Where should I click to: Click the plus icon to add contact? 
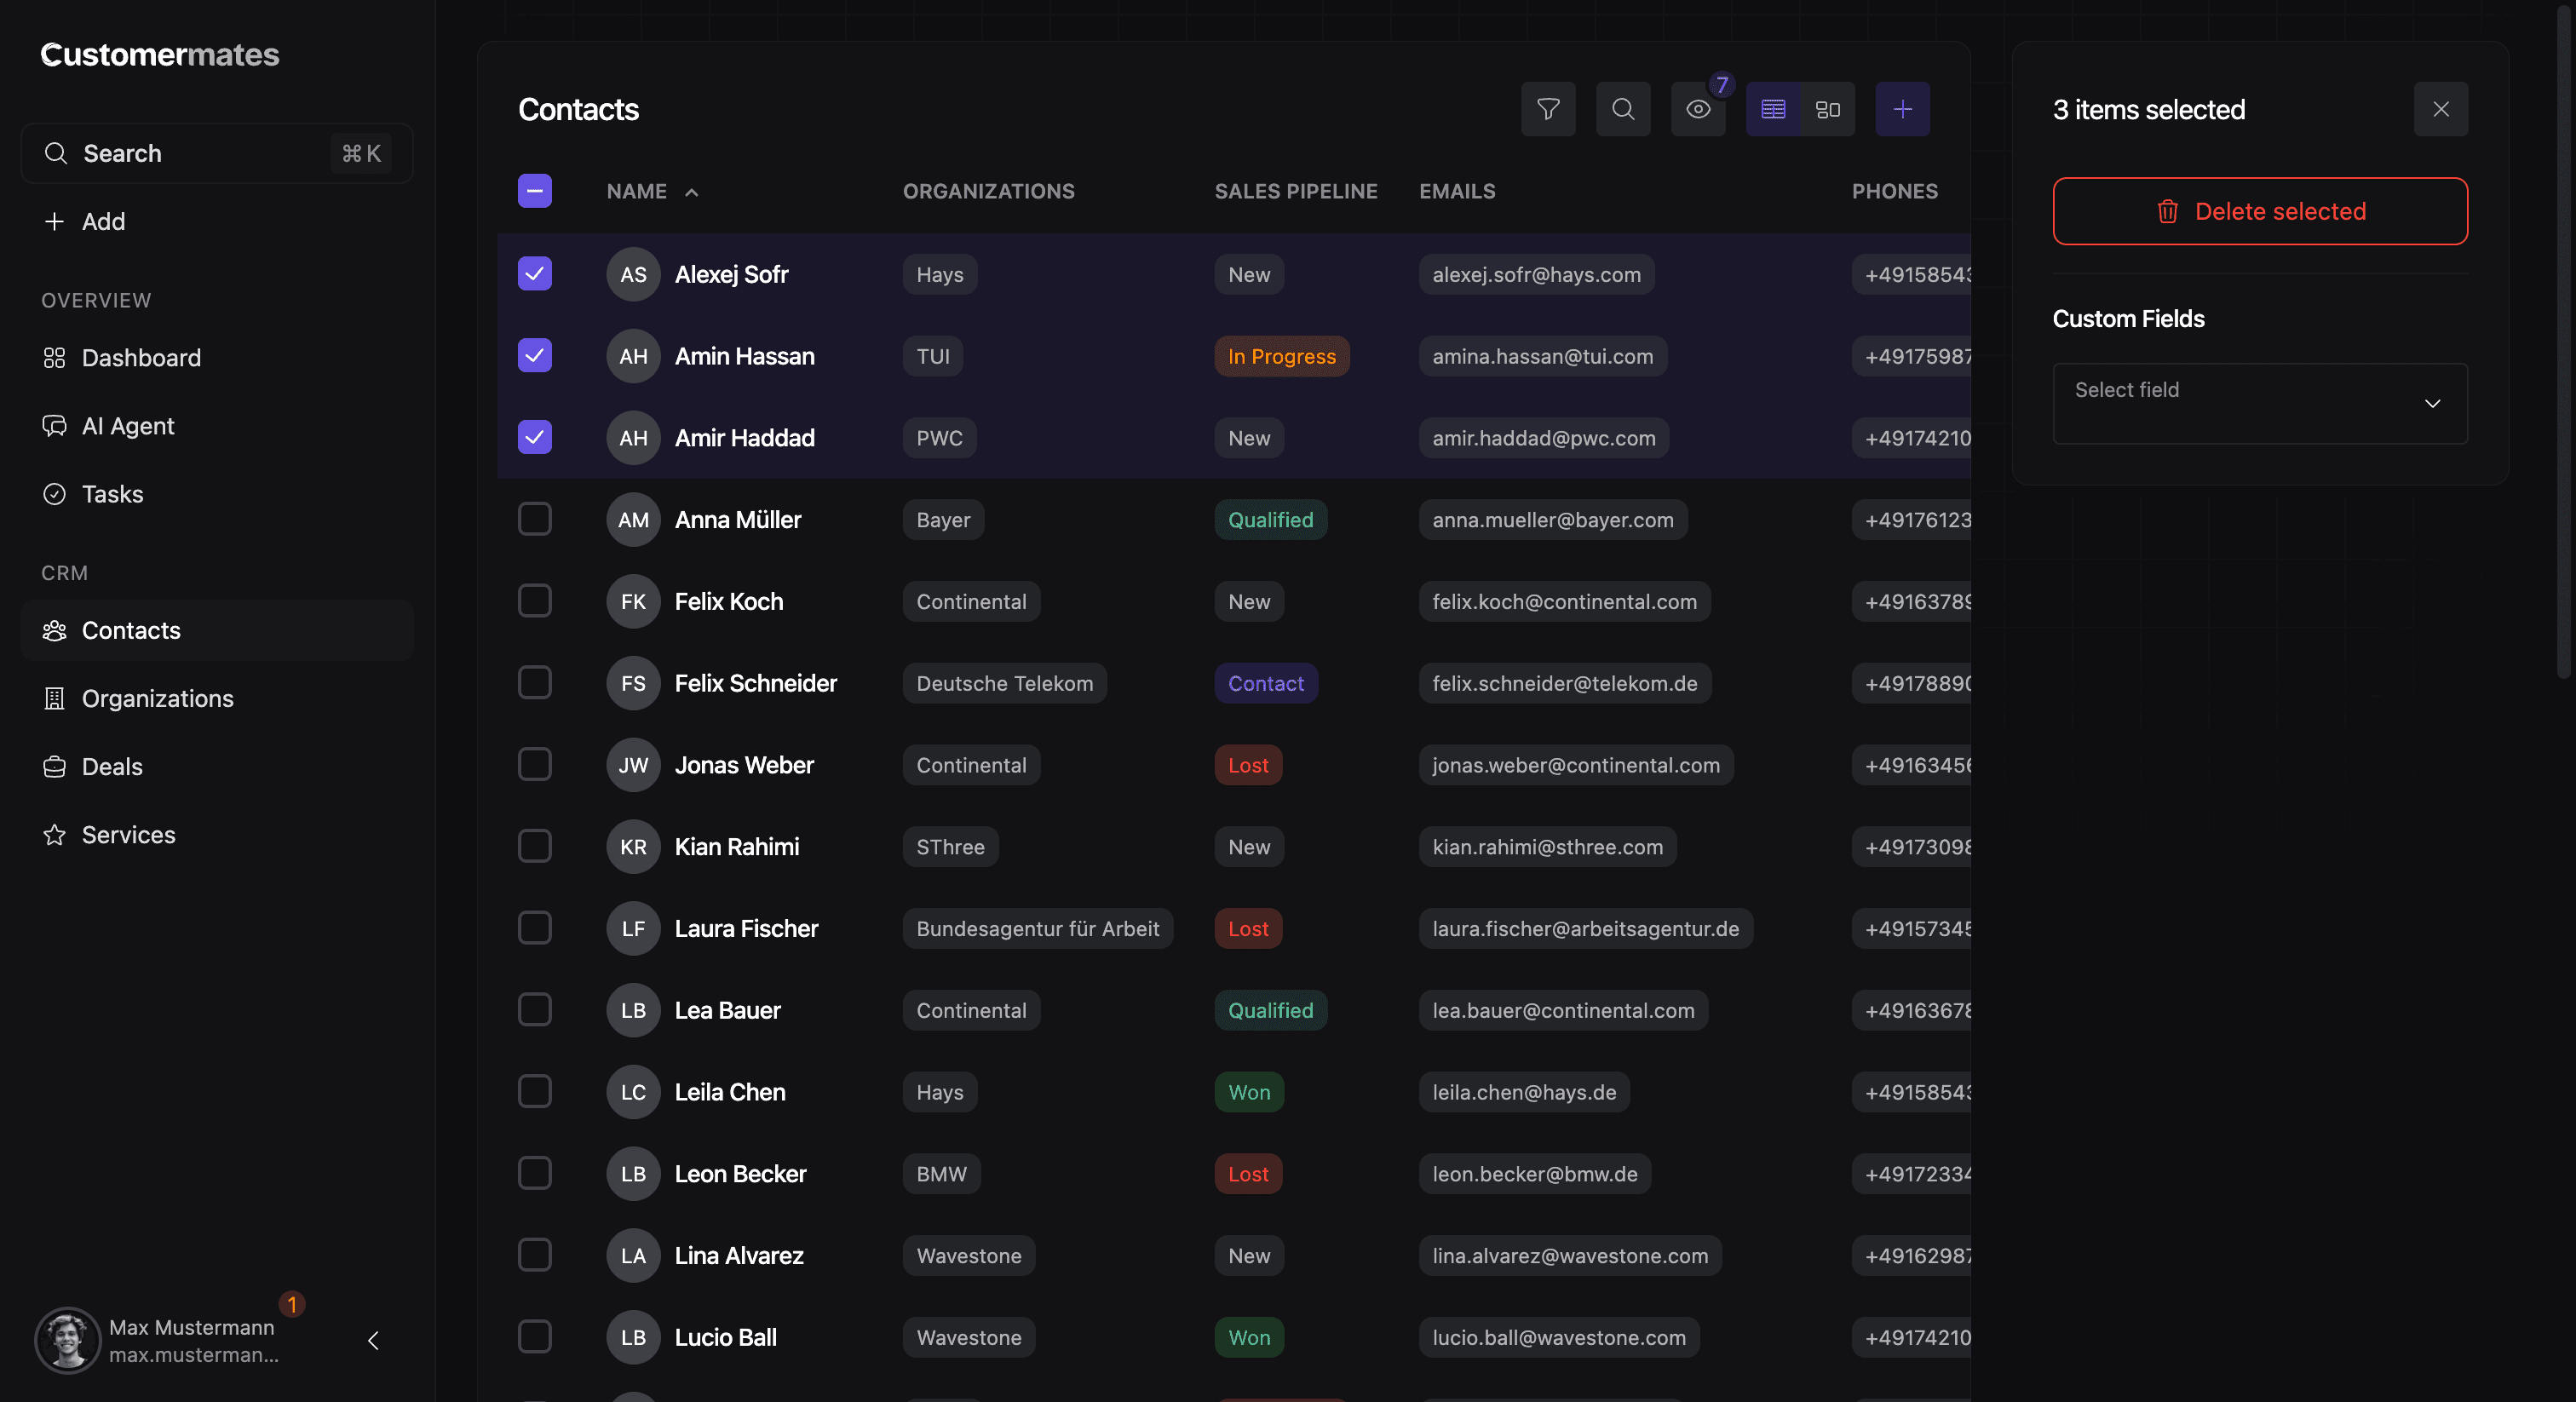1902,109
